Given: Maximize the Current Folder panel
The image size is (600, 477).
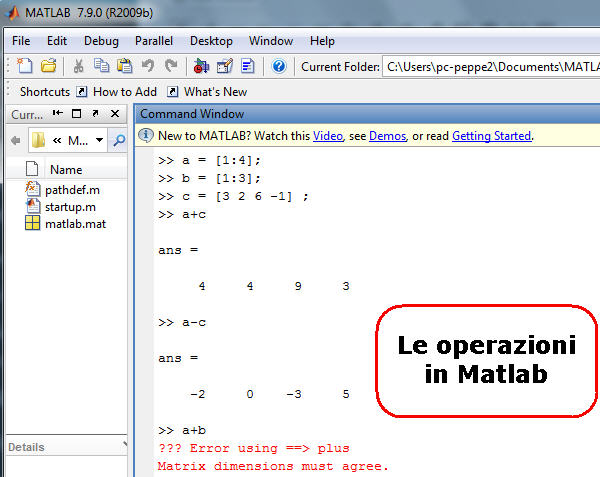Looking at the screenshot, I should click(77, 113).
